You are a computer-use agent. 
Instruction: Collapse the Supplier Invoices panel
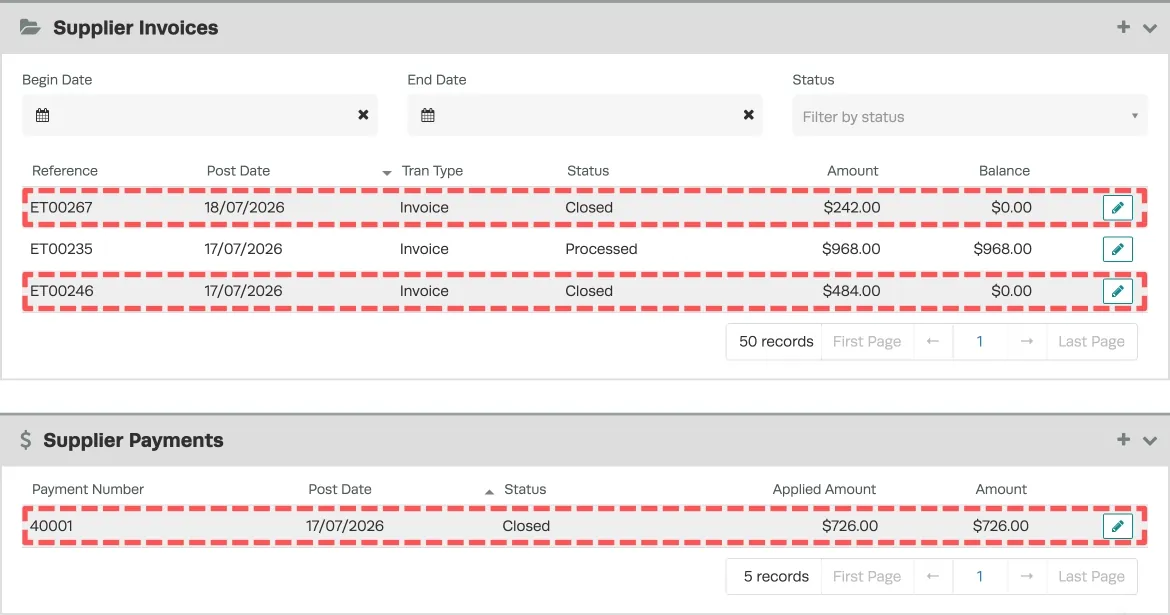pyautogui.click(x=1150, y=28)
